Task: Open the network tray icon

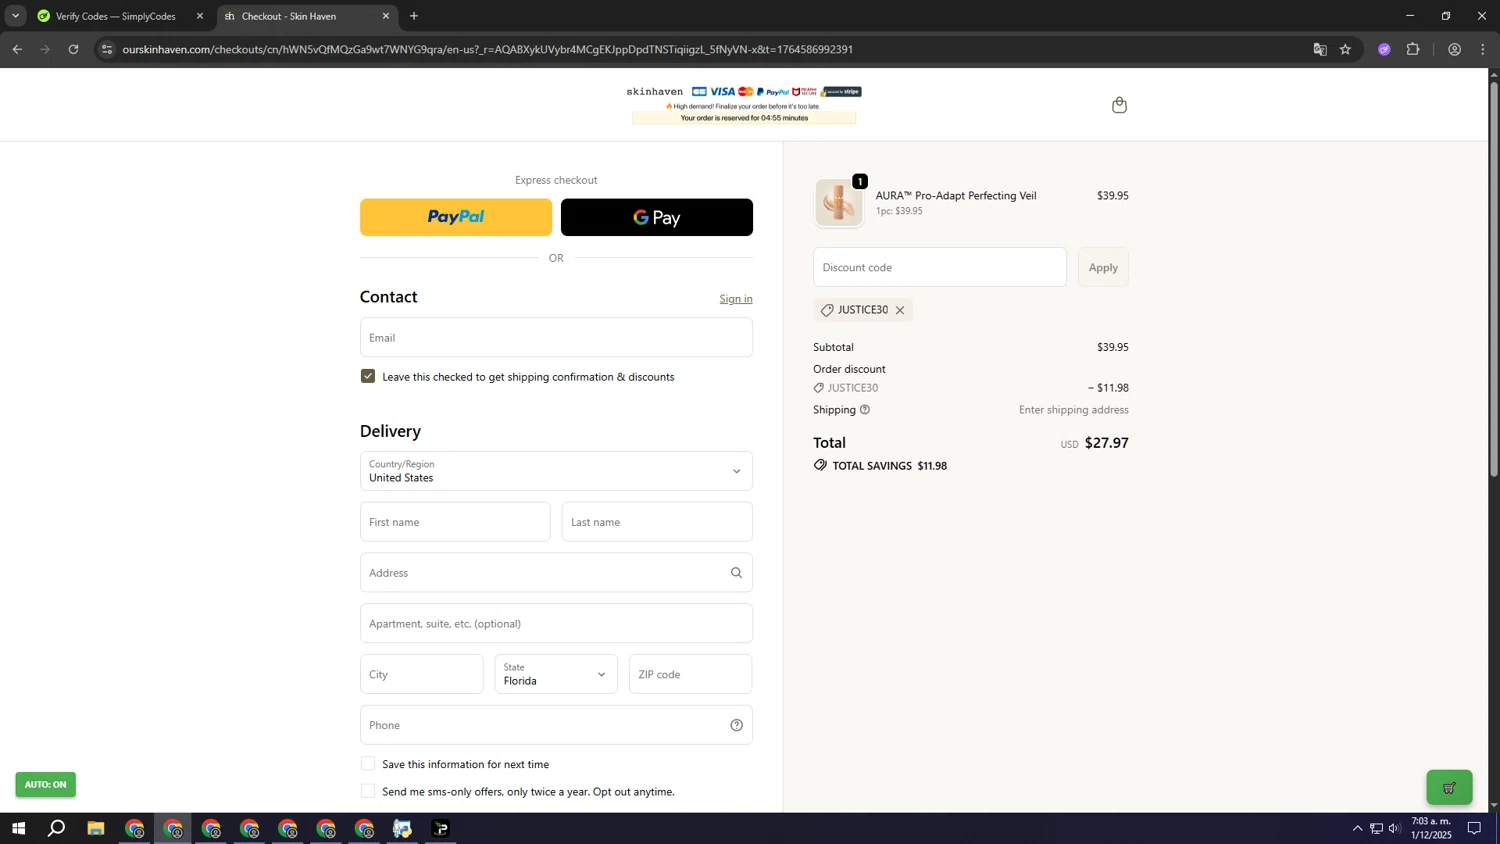Action: tap(1376, 829)
